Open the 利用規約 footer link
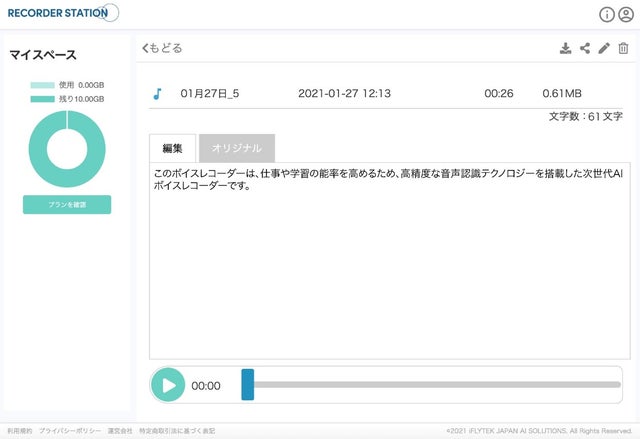The image size is (640, 439). pyautogui.click(x=19, y=430)
